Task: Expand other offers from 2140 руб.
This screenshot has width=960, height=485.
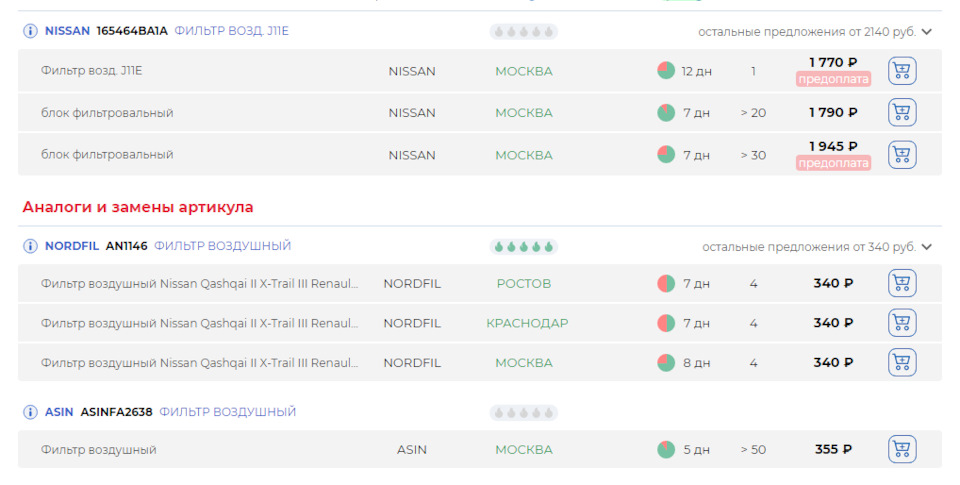Action: pyautogui.click(x=815, y=32)
